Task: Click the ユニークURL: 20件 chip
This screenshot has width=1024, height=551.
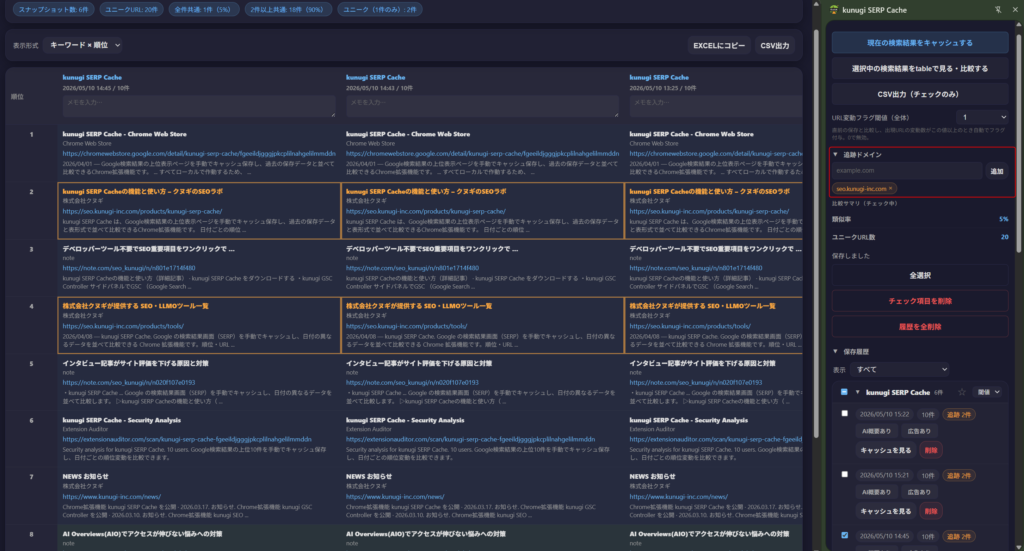Action: (x=132, y=10)
